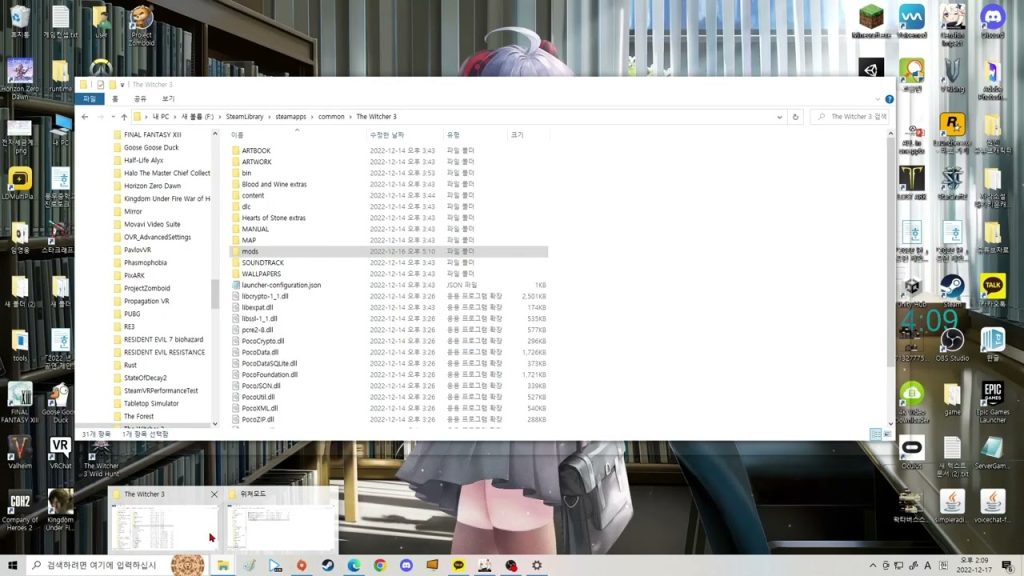Open the Explorer Help question mark icon

[889, 99]
